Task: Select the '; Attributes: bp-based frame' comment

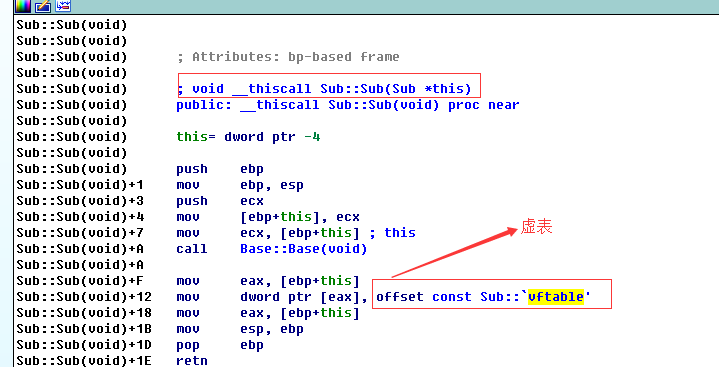Action: [x=288, y=57]
